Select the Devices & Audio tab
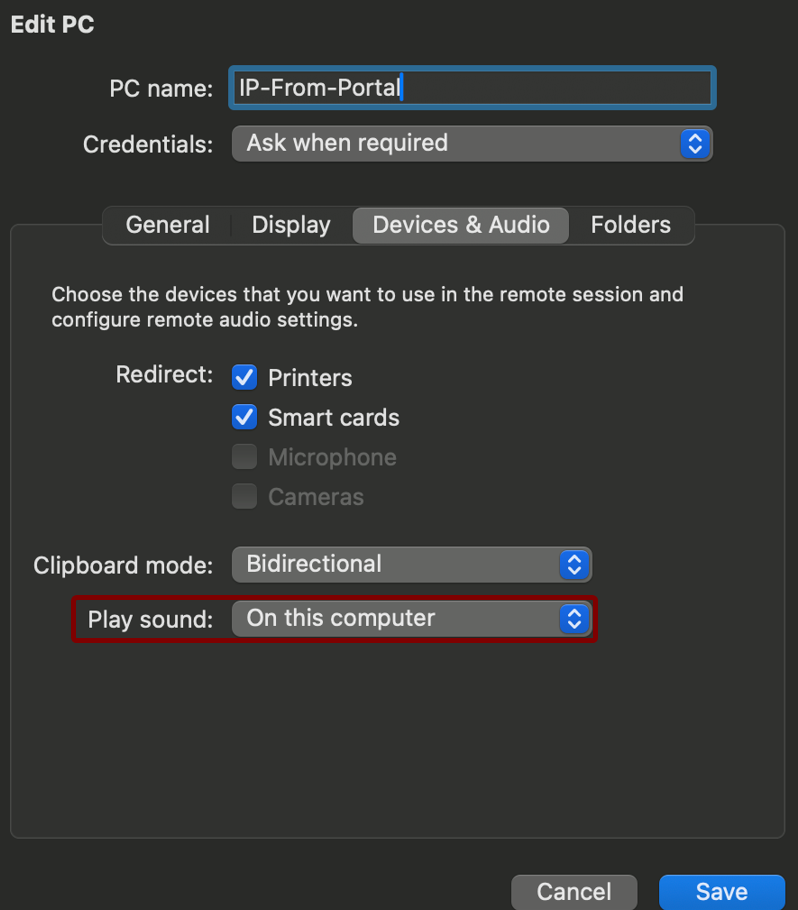Viewport: 798px width, 910px height. [x=461, y=225]
